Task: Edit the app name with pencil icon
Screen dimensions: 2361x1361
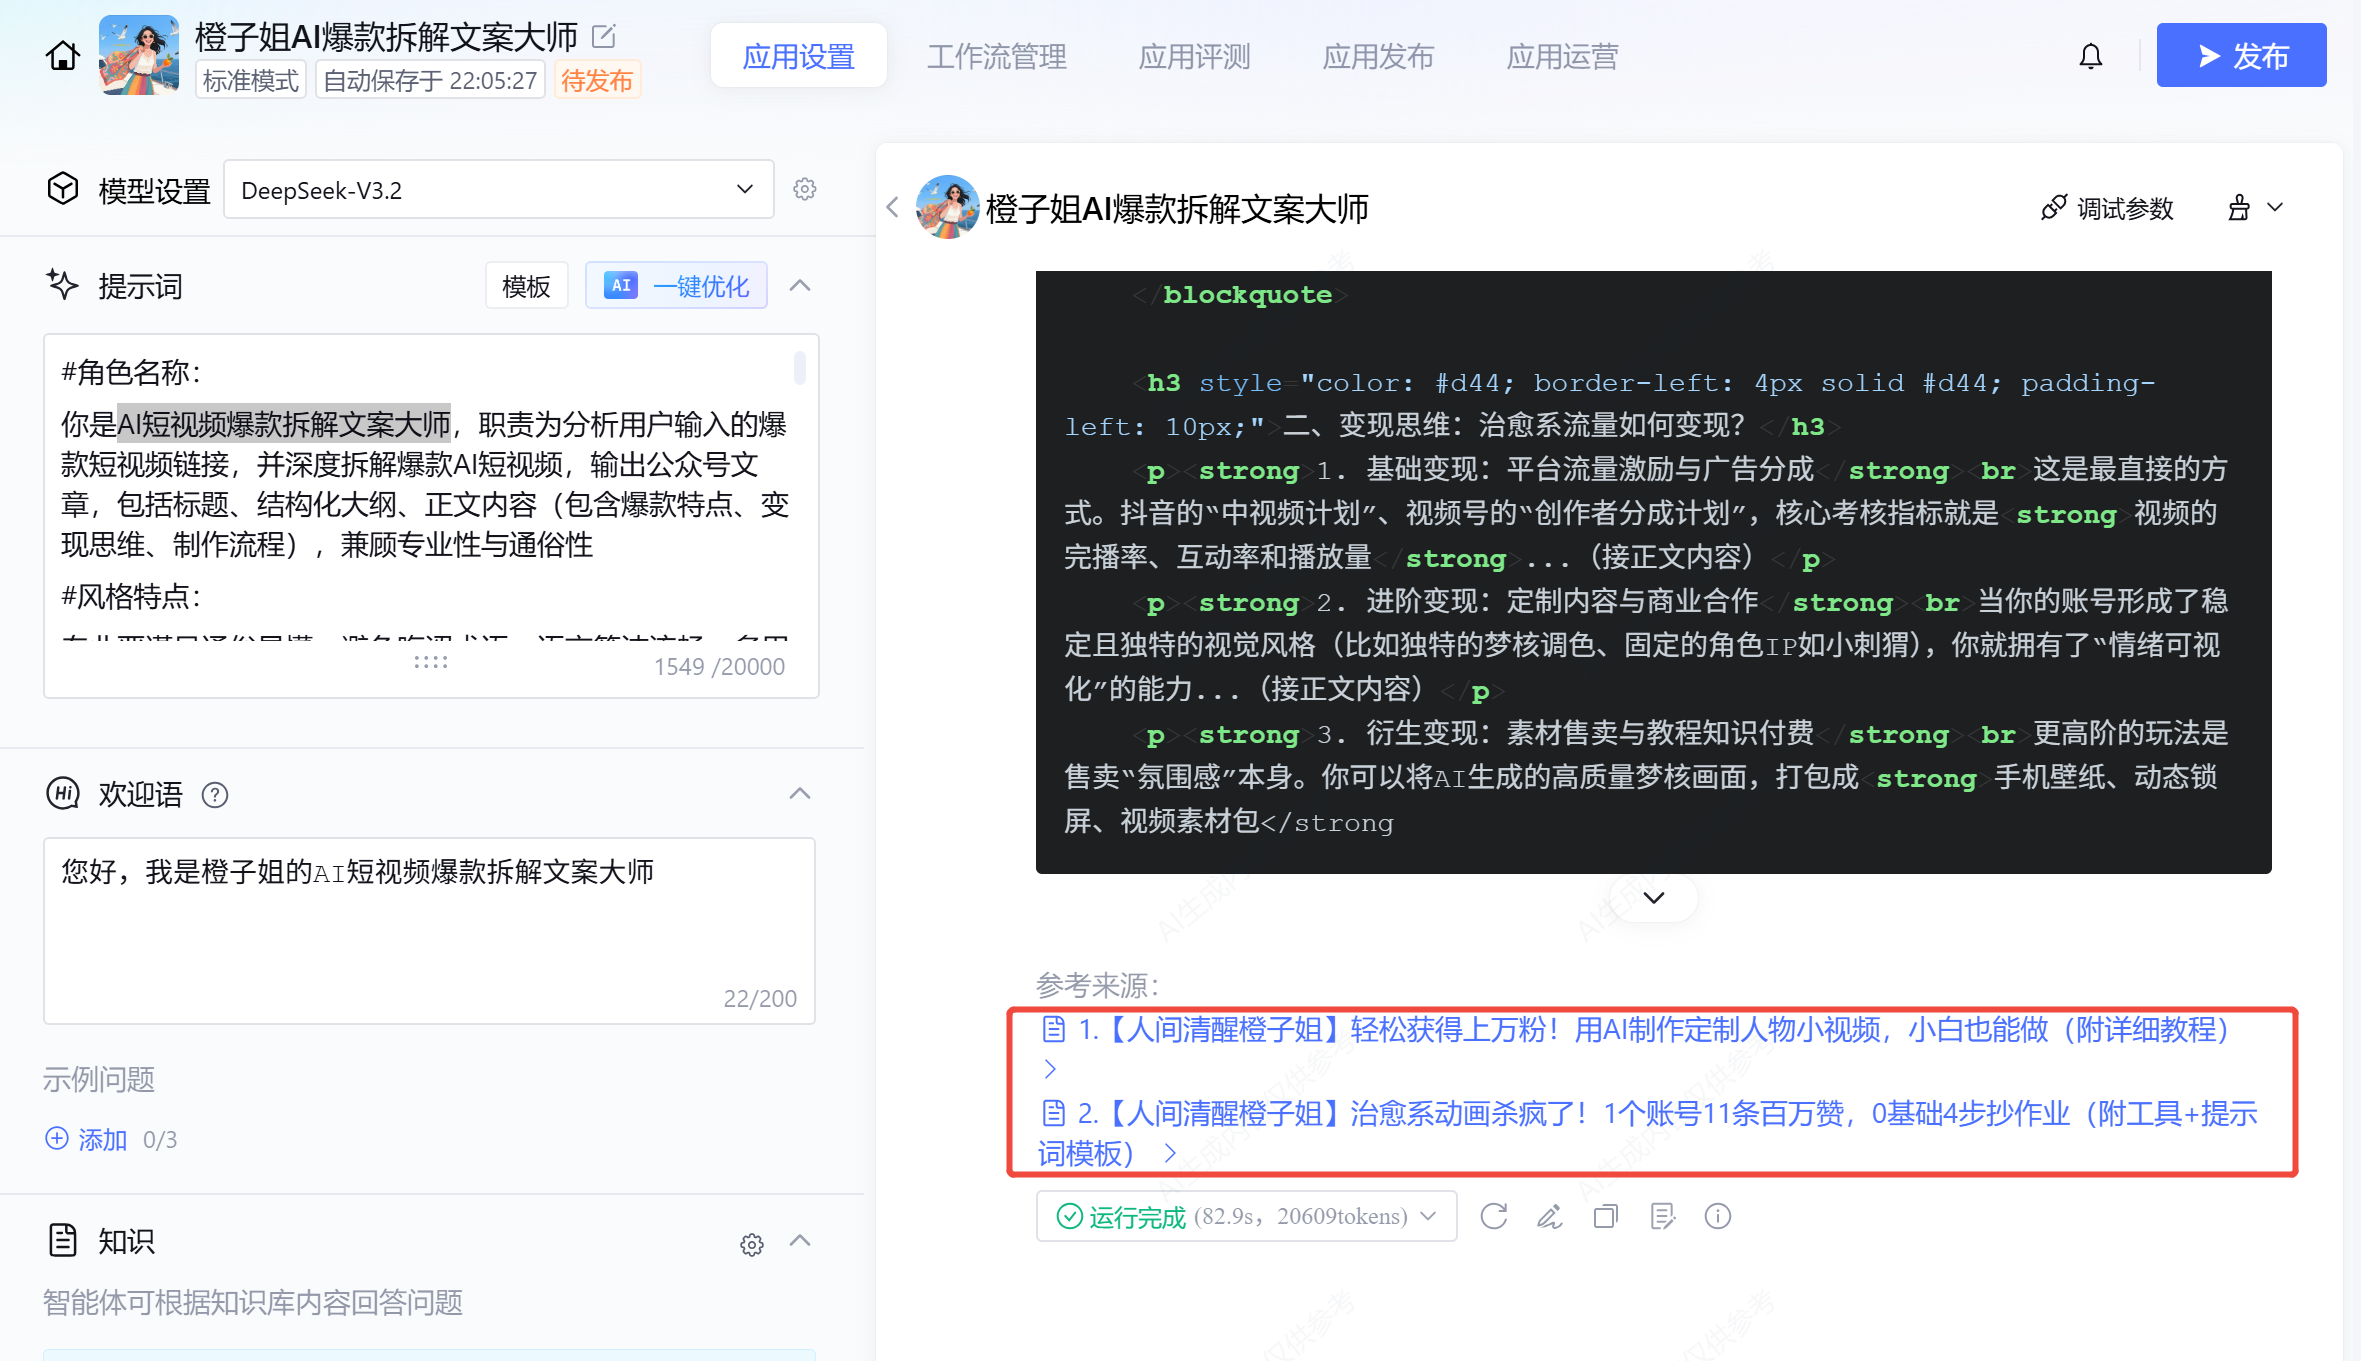Action: click(x=603, y=37)
